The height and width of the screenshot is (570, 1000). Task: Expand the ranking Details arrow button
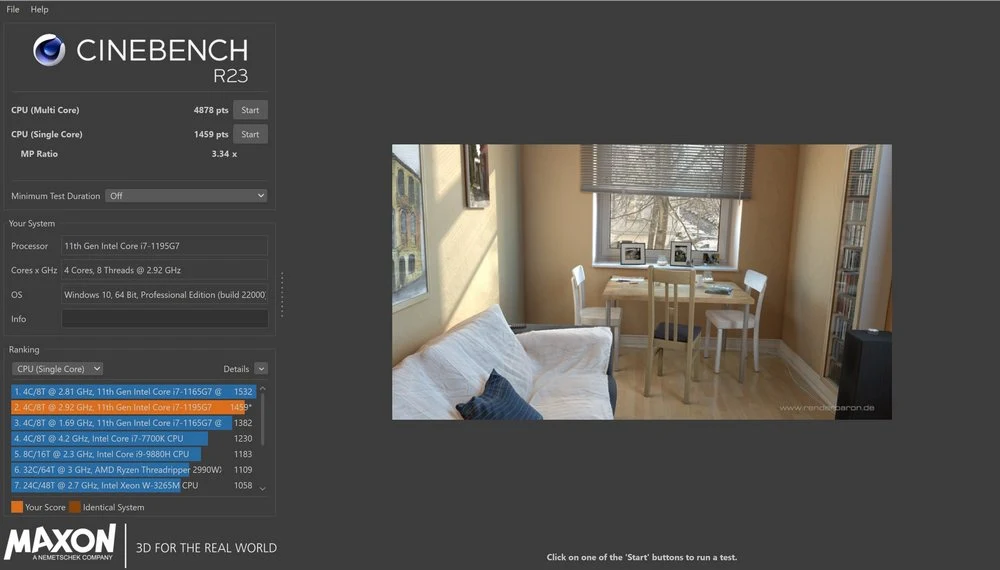pyautogui.click(x=261, y=369)
